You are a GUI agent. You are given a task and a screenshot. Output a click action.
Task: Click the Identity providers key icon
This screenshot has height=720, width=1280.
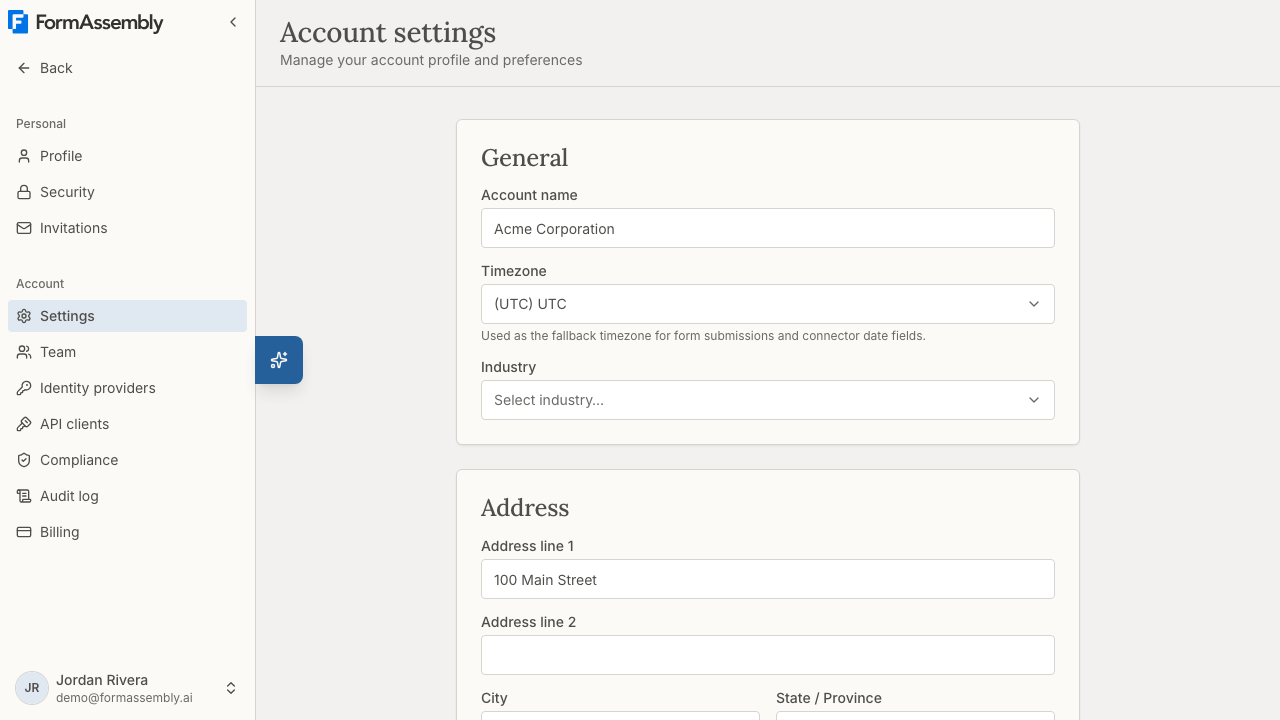[24, 388]
